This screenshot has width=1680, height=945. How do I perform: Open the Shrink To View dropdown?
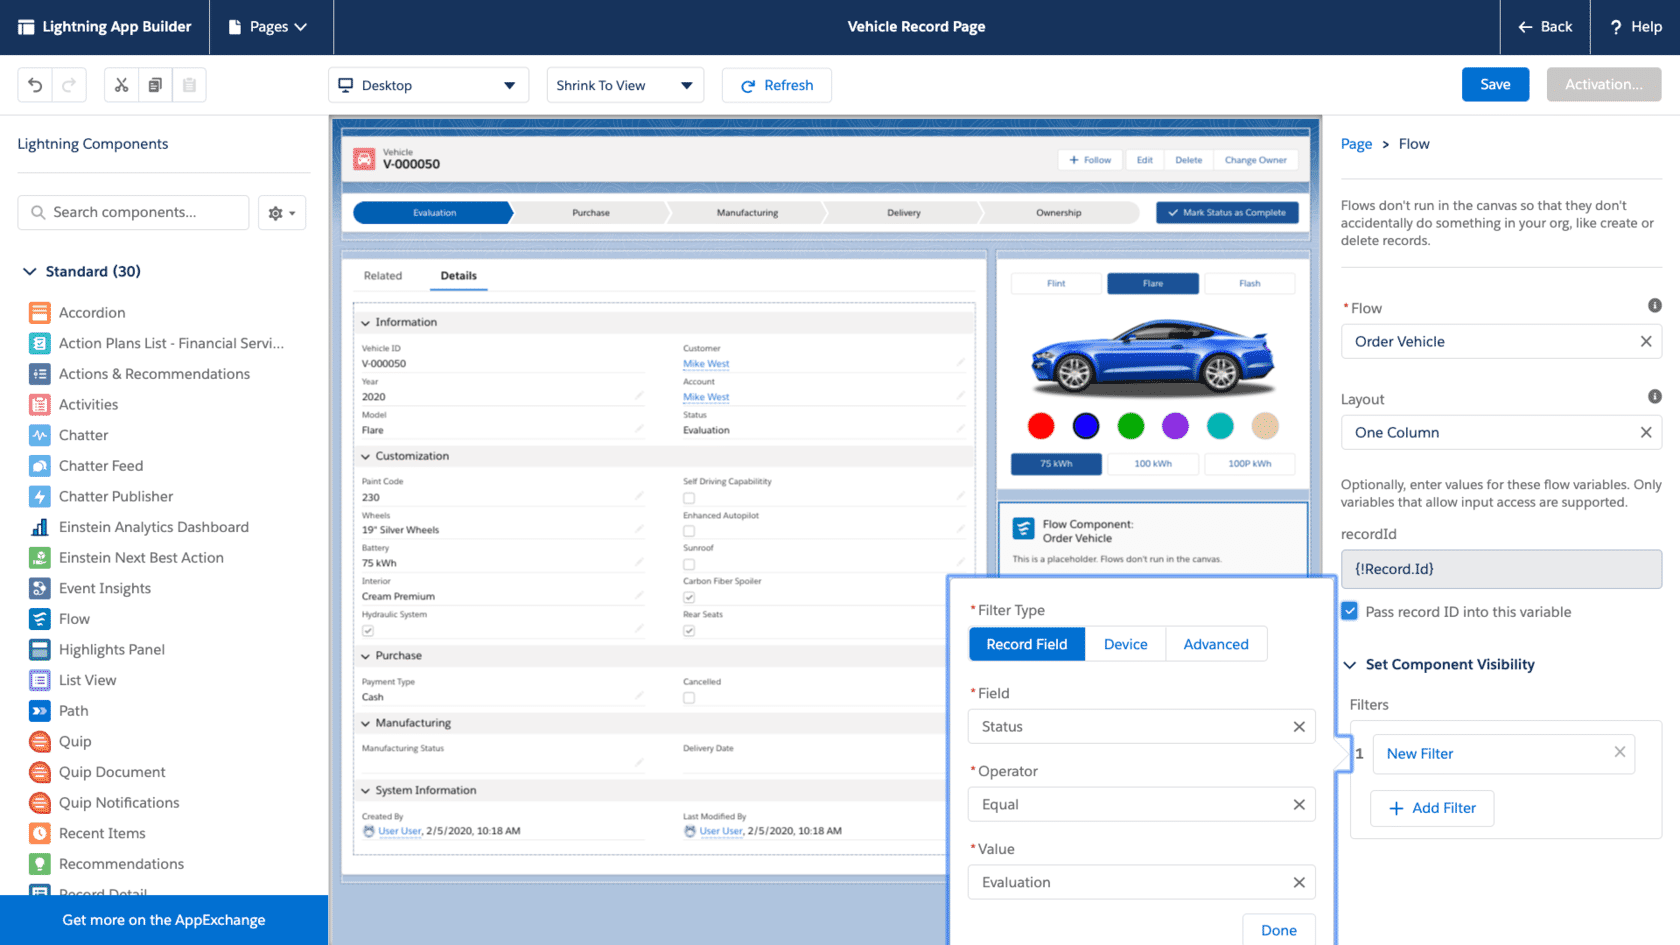pyautogui.click(x=624, y=85)
